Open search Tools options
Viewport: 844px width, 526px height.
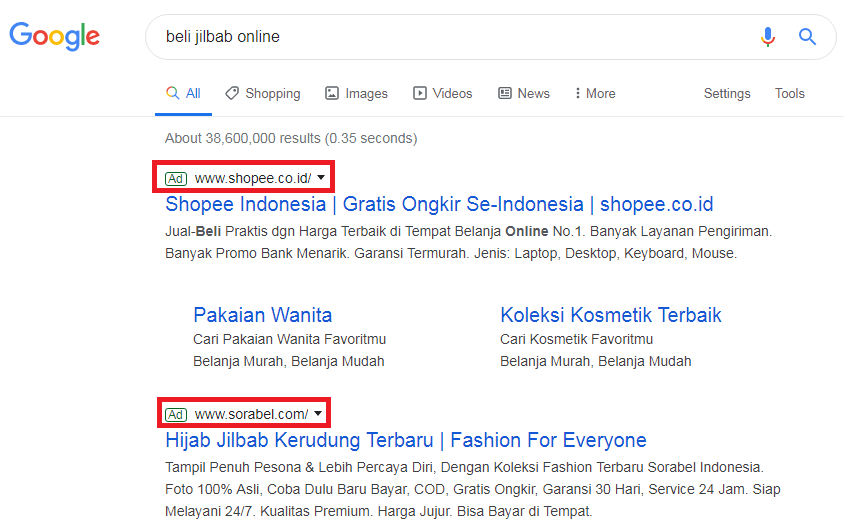pyautogui.click(x=789, y=93)
